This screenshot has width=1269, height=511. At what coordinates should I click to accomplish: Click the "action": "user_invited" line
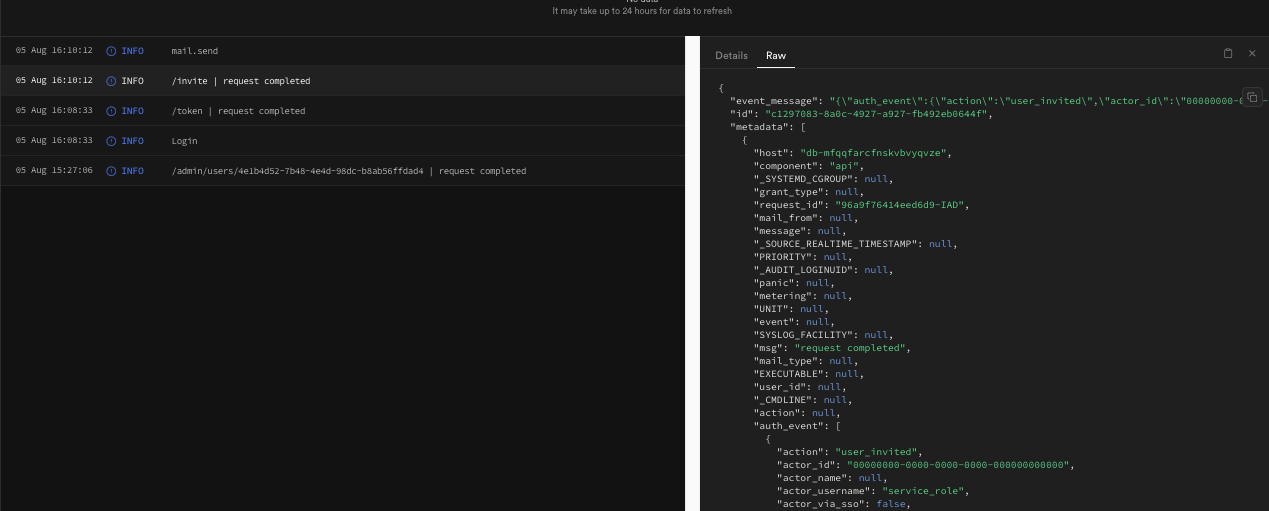click(849, 452)
